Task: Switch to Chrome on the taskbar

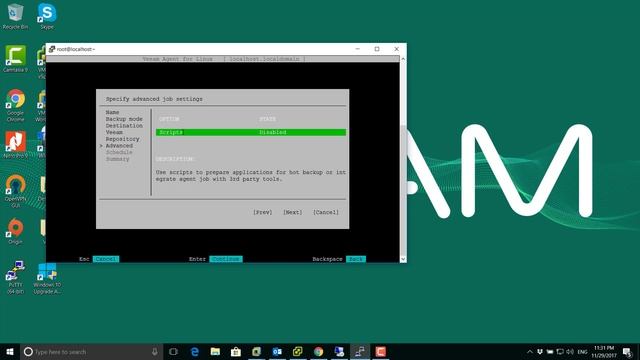Action: point(318,351)
